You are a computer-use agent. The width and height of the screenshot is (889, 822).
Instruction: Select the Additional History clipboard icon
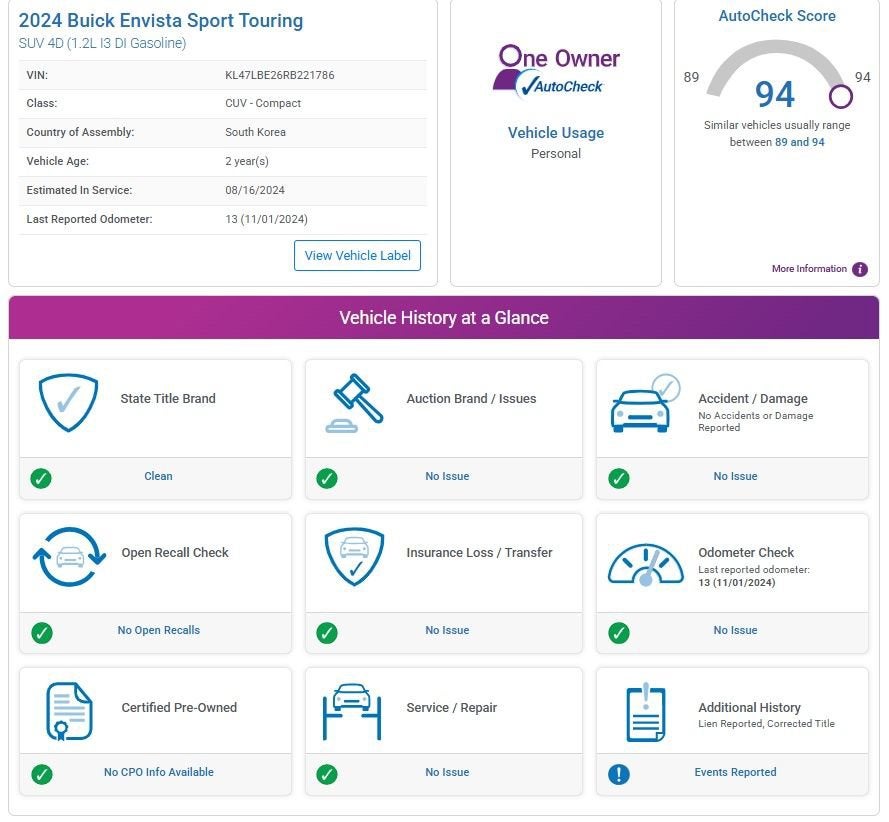pos(646,712)
